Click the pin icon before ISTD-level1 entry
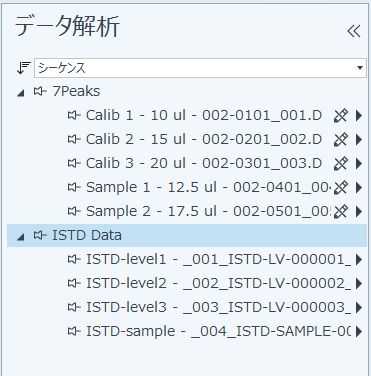This screenshot has width=371, height=376. tap(74, 259)
